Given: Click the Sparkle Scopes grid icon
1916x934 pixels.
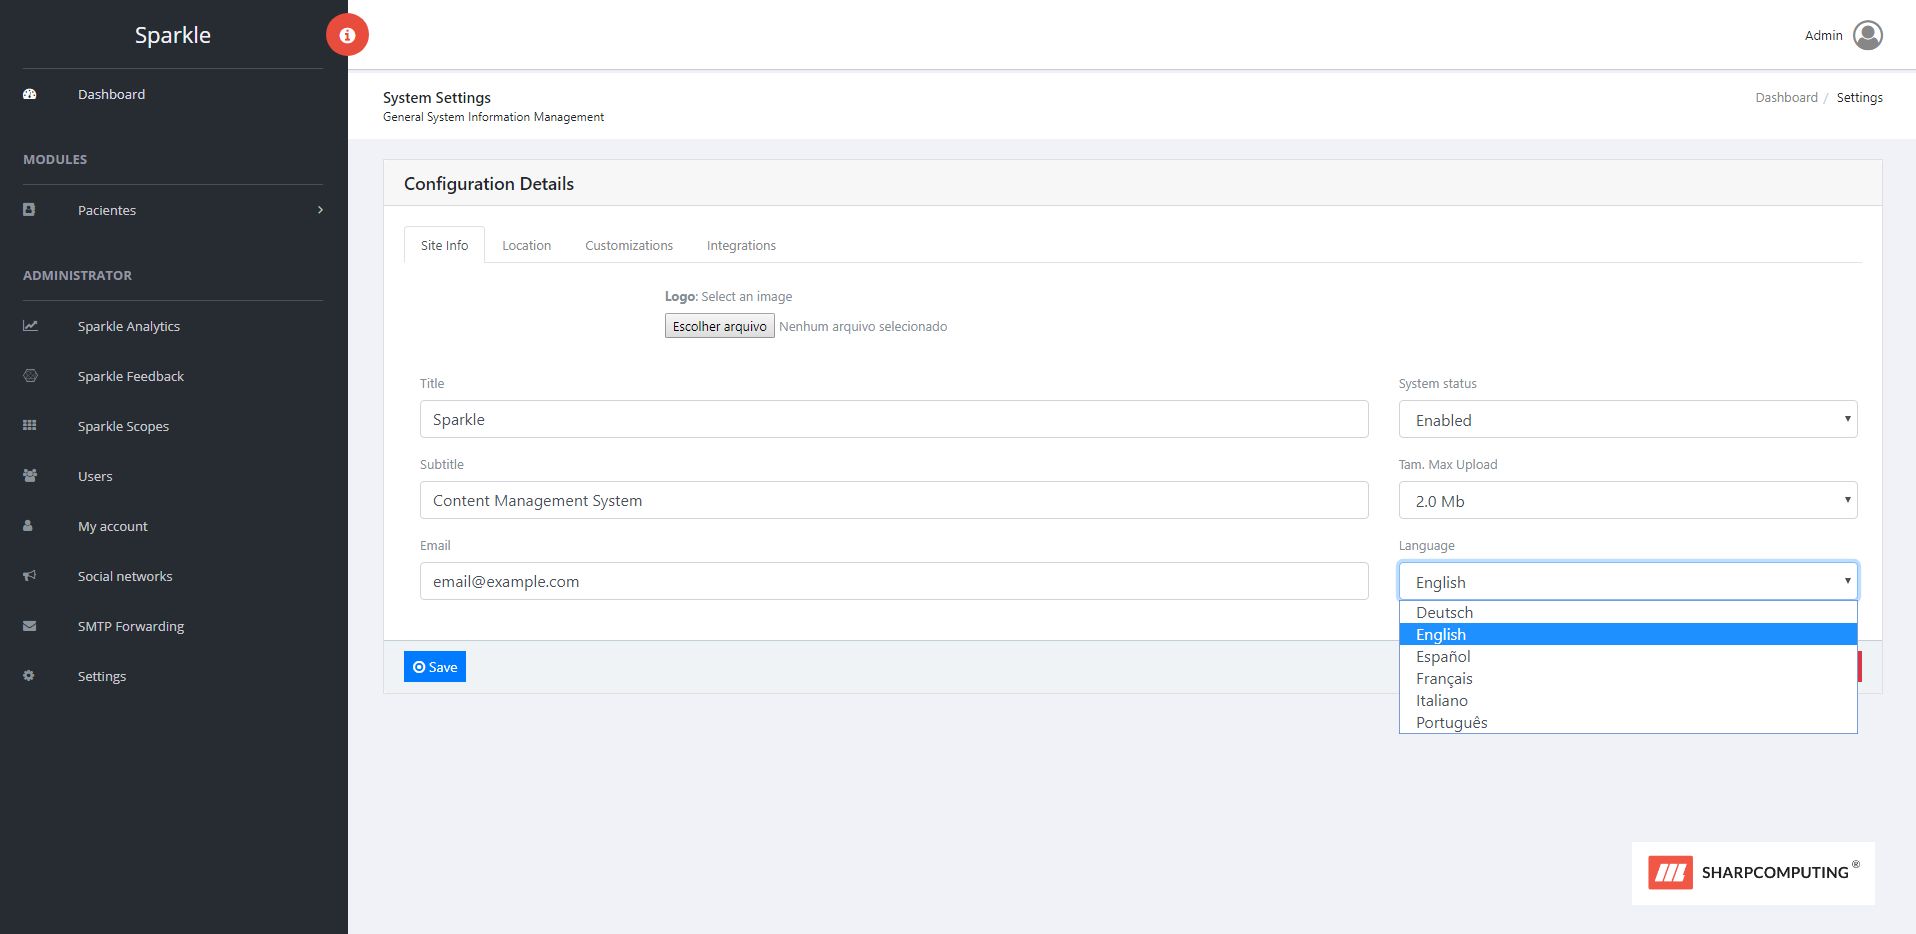Looking at the screenshot, I should click(x=30, y=426).
